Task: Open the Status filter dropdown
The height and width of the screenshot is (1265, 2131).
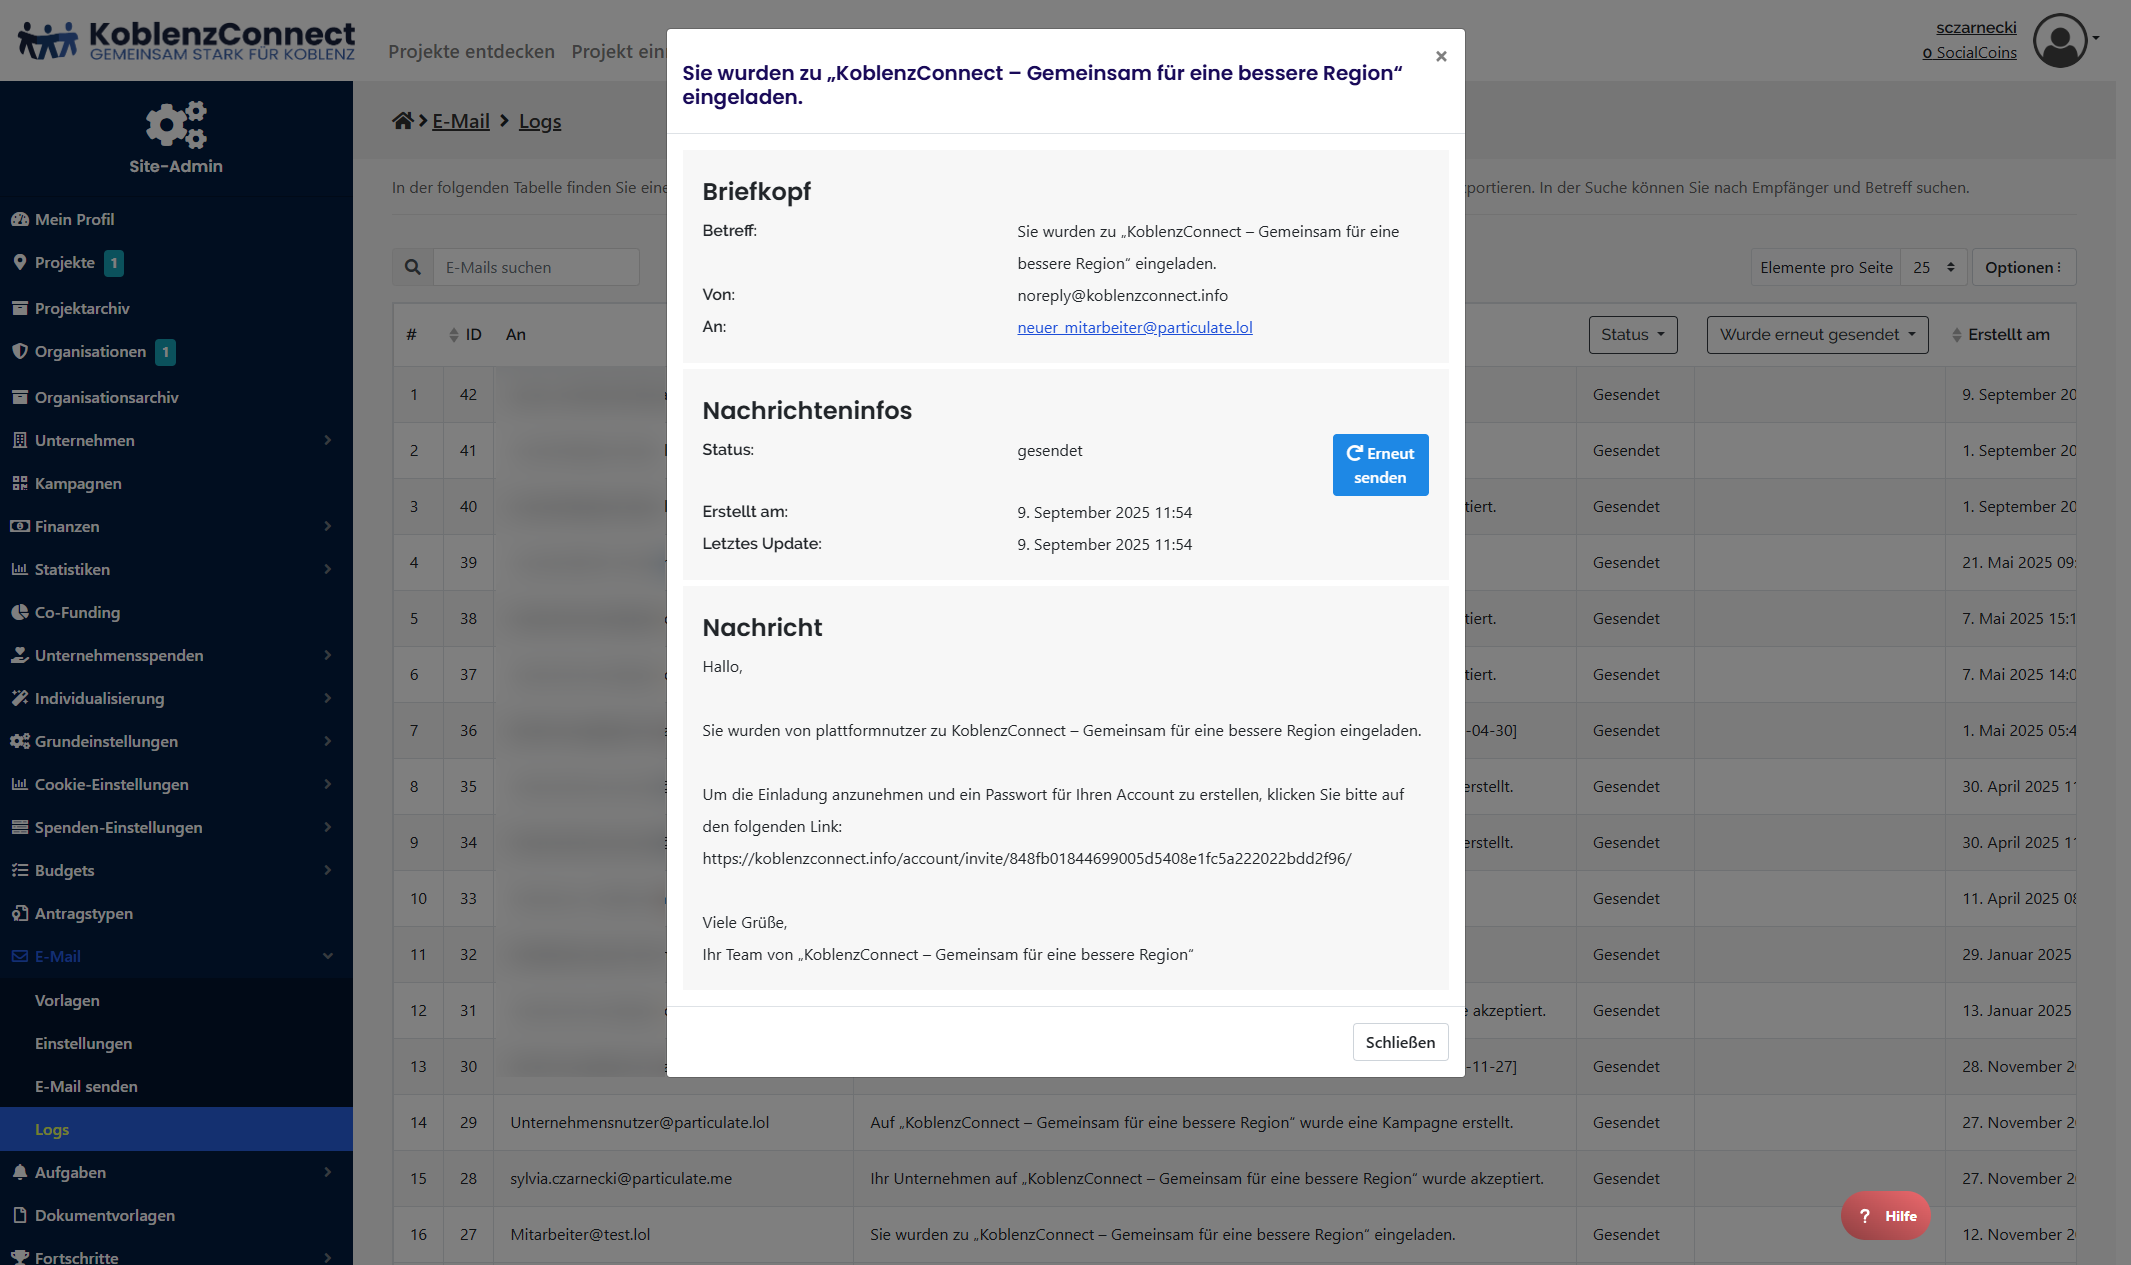Action: coord(1632,335)
